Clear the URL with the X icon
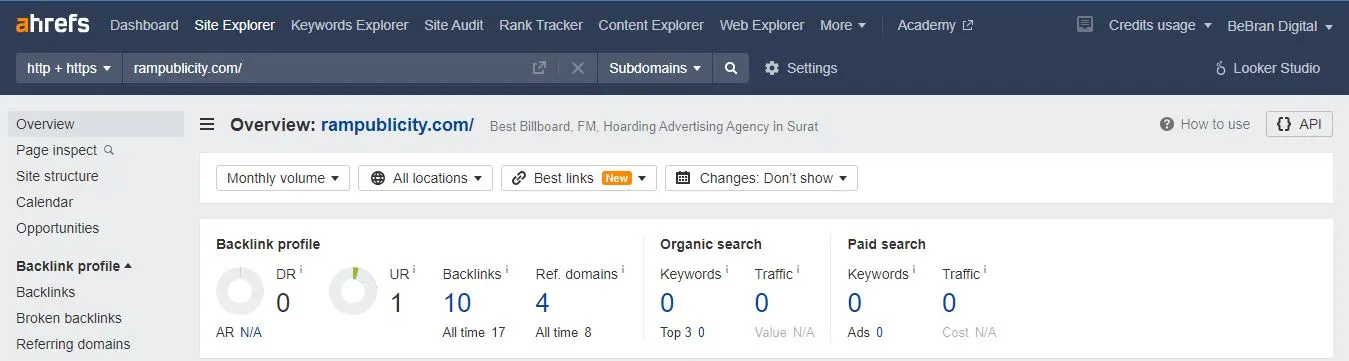This screenshot has width=1349, height=361. click(577, 68)
